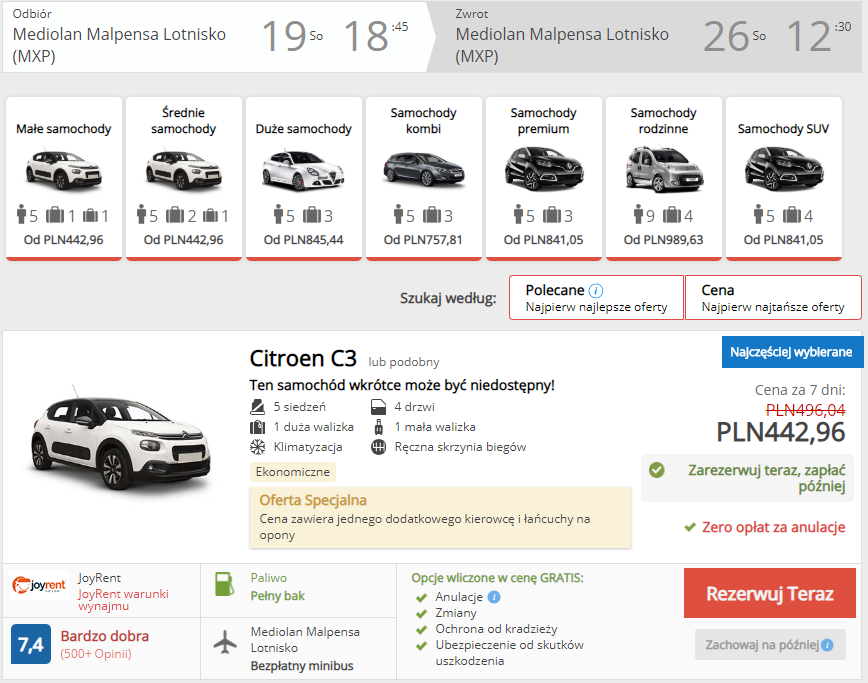Screen dimensions: 868x683
Task: Click the estate car image in Samochody kombi
Action: click(x=423, y=169)
